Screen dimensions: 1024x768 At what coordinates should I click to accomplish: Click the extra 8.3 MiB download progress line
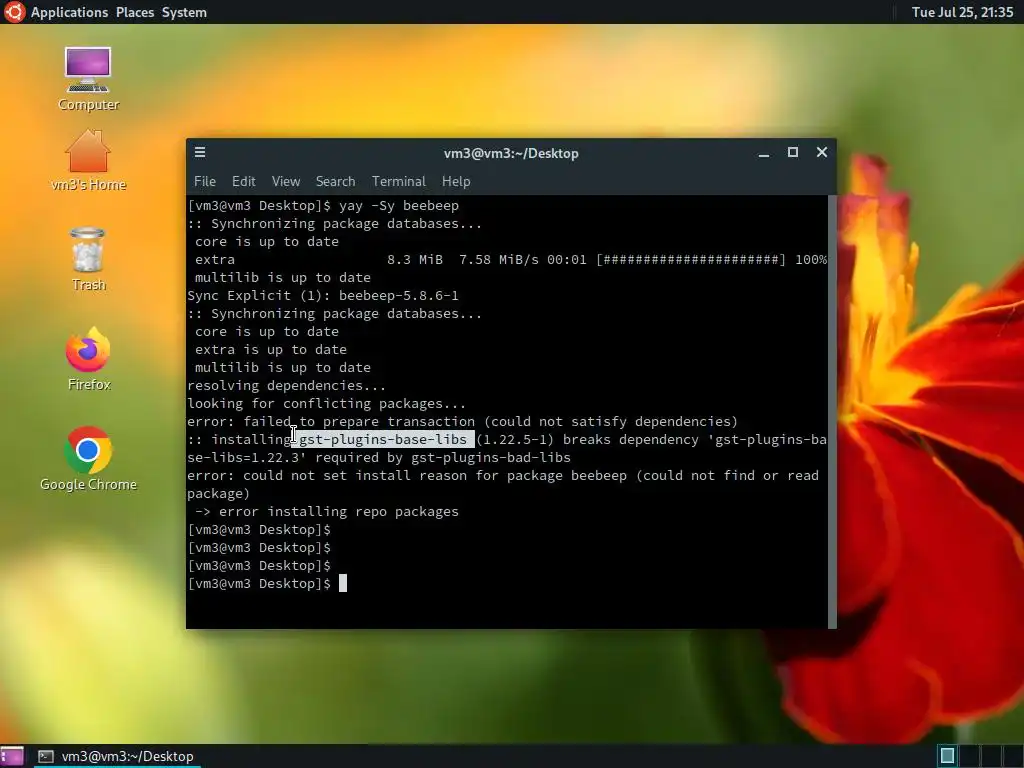511,260
